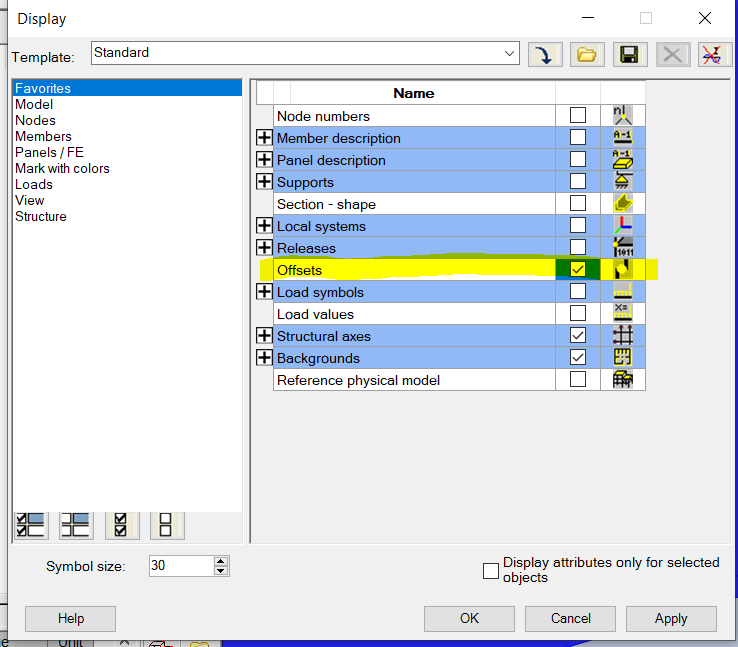Screen dimensions: 738x647
Task: Switch to View category
Action: (x=127, y=200)
